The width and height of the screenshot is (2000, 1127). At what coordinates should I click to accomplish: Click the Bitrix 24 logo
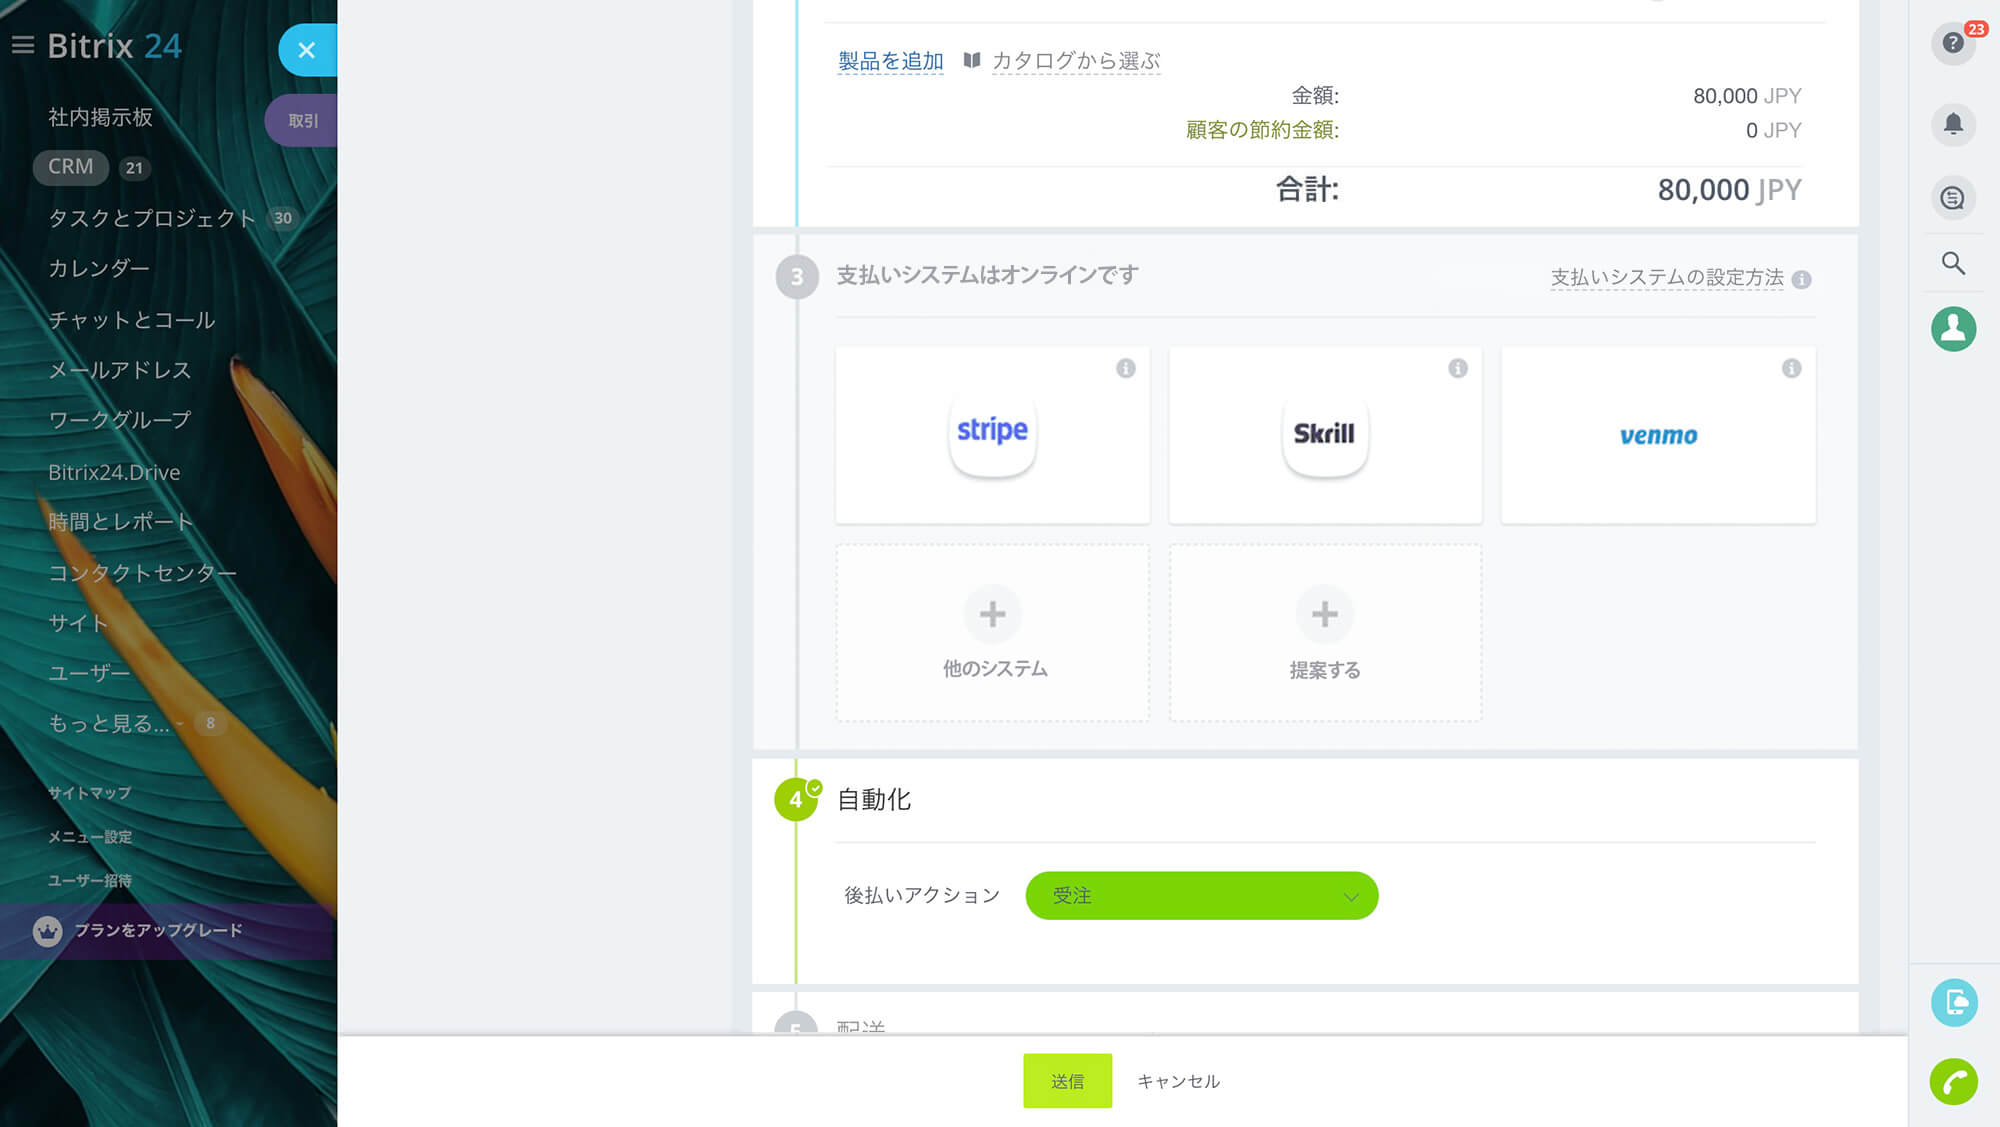pyautogui.click(x=114, y=46)
